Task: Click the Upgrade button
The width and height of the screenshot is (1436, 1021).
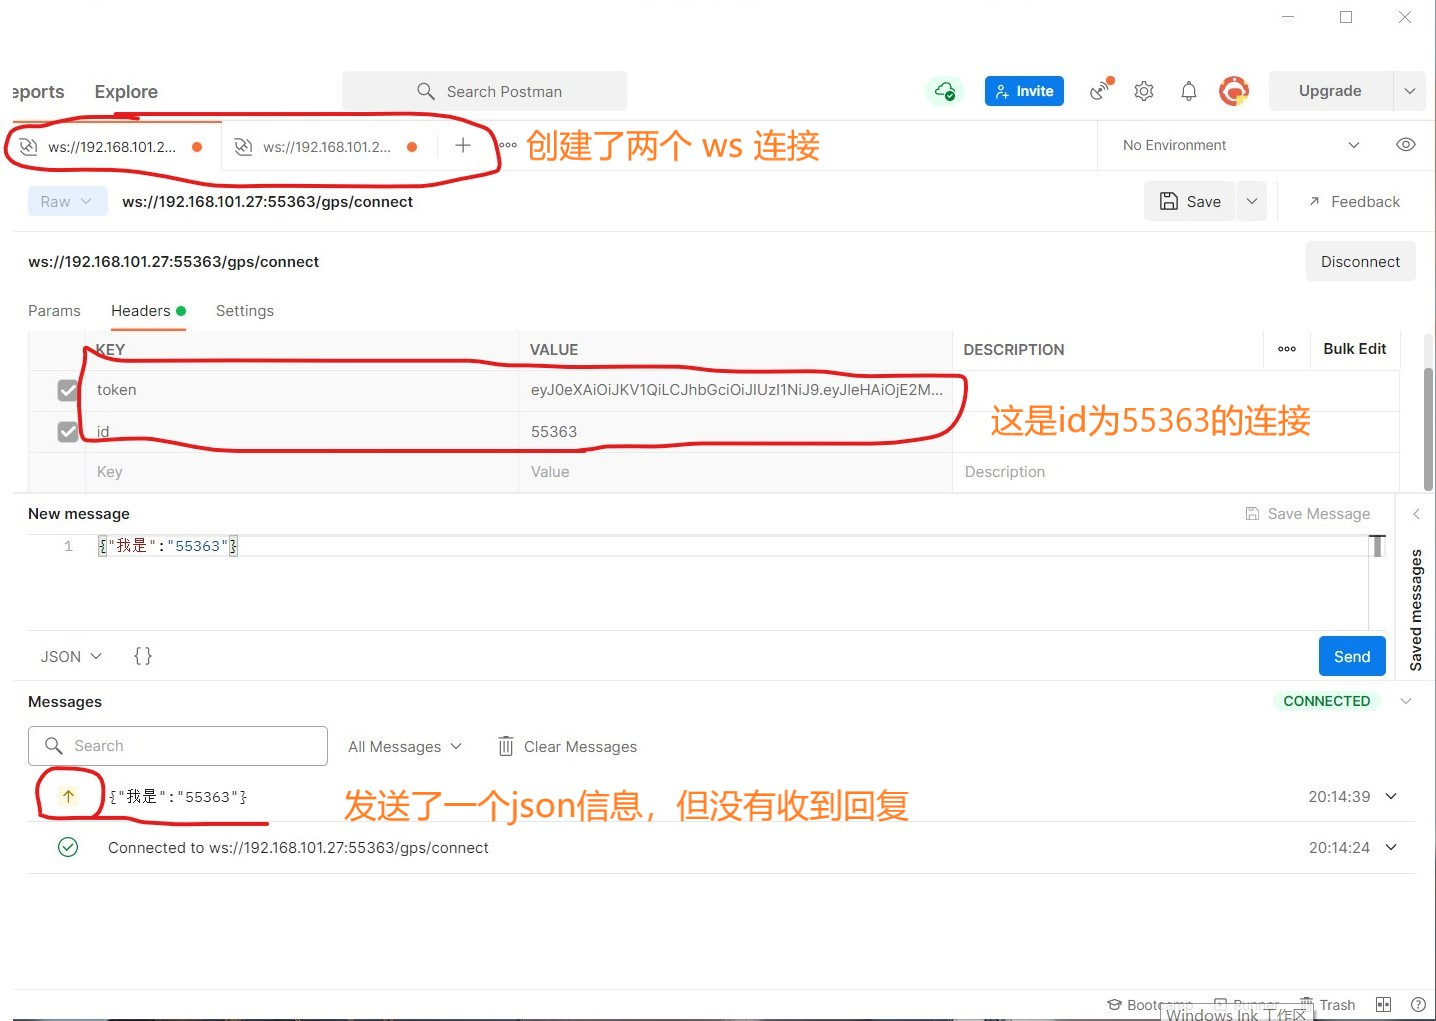Action: 1330,91
